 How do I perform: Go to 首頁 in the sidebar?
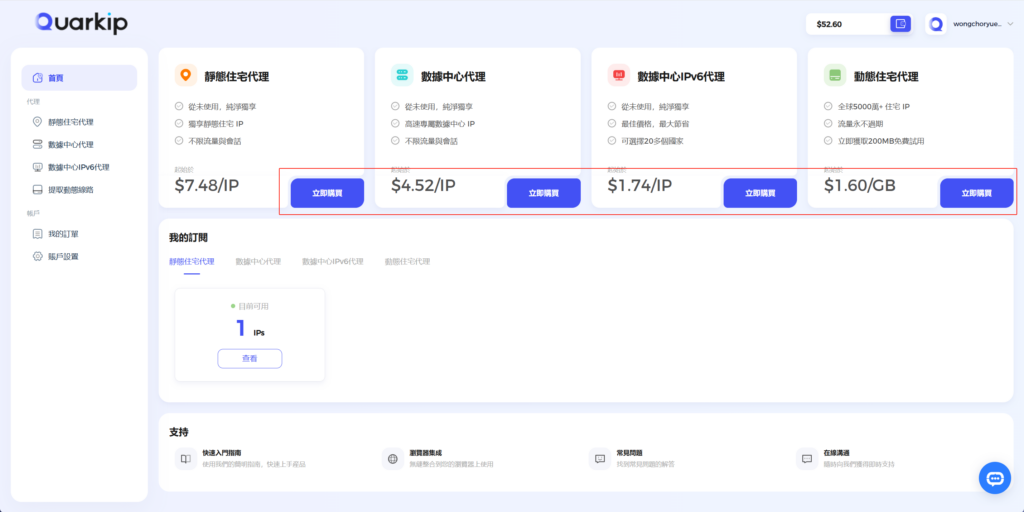click(x=80, y=78)
